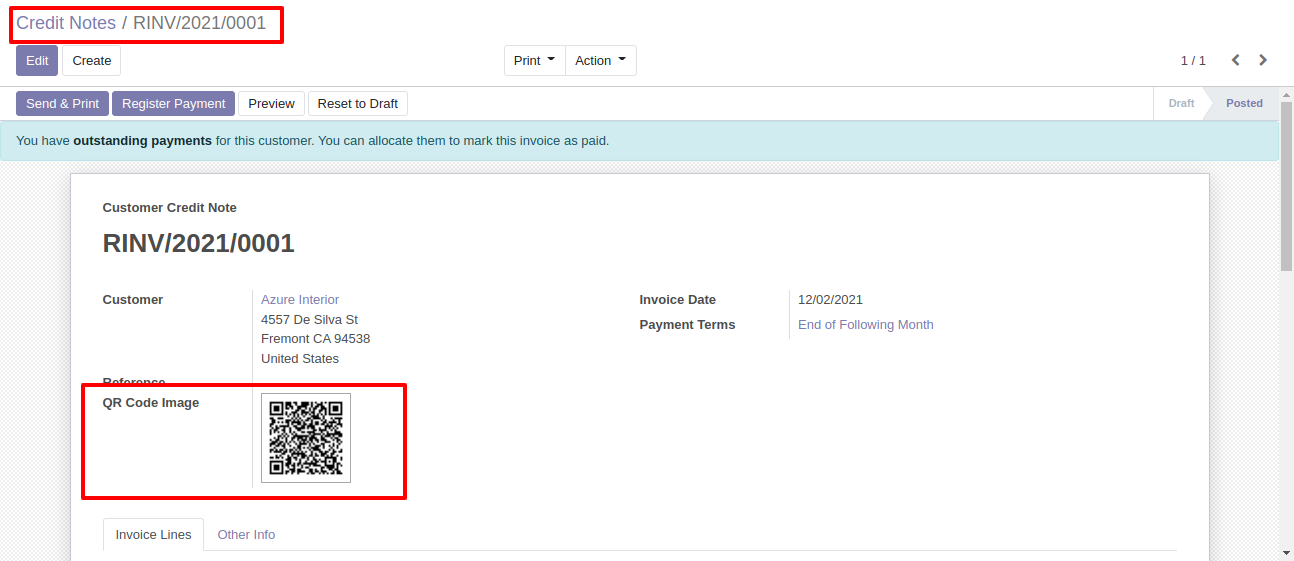The width and height of the screenshot is (1294, 561).
Task: Switch to the Other Info tab
Action: pyautogui.click(x=246, y=535)
